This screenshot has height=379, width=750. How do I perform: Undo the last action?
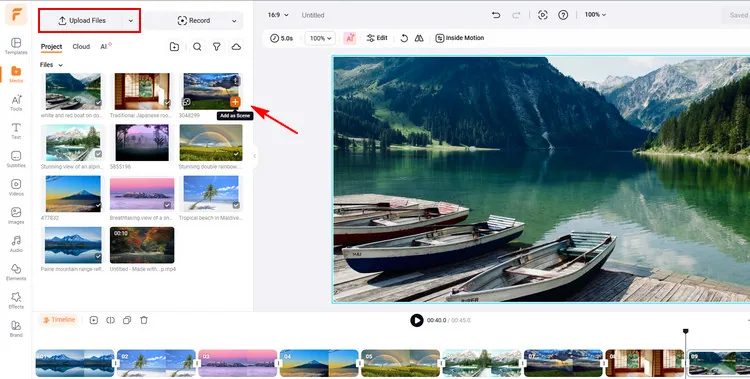pos(496,15)
